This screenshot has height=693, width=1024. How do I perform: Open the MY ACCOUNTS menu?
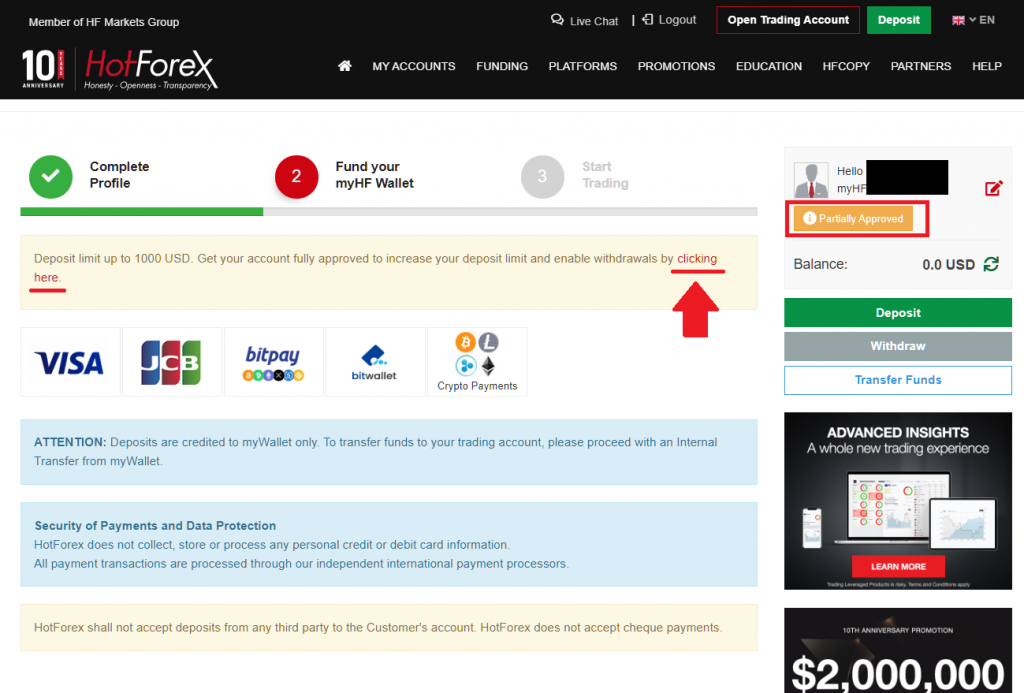[413, 66]
